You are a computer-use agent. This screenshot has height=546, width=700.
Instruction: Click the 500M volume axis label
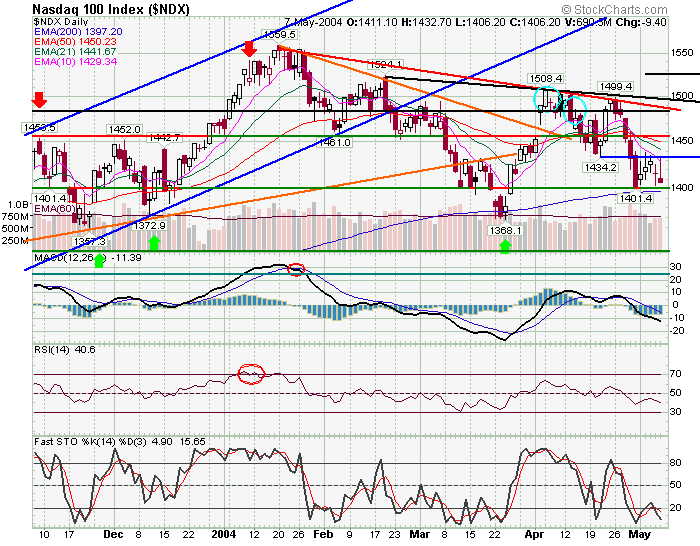click(x=15, y=229)
